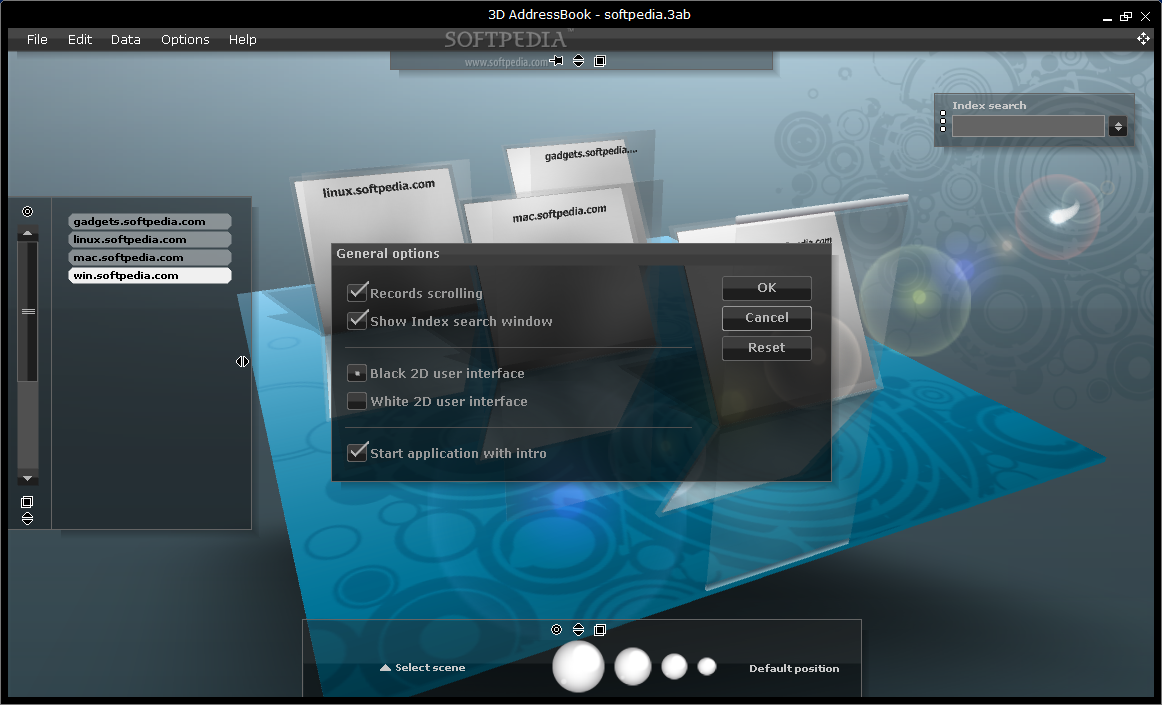The image size is (1162, 705).
Task: Select gadgets.softpedia.com in the records list
Action: tap(150, 221)
